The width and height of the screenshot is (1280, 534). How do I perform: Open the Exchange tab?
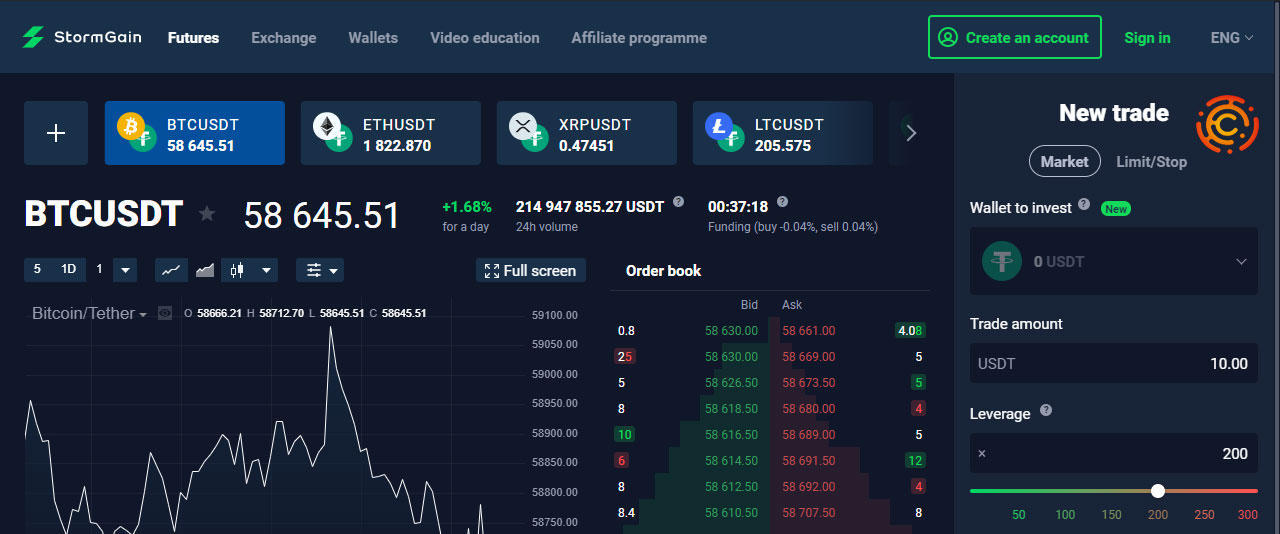tap(283, 38)
